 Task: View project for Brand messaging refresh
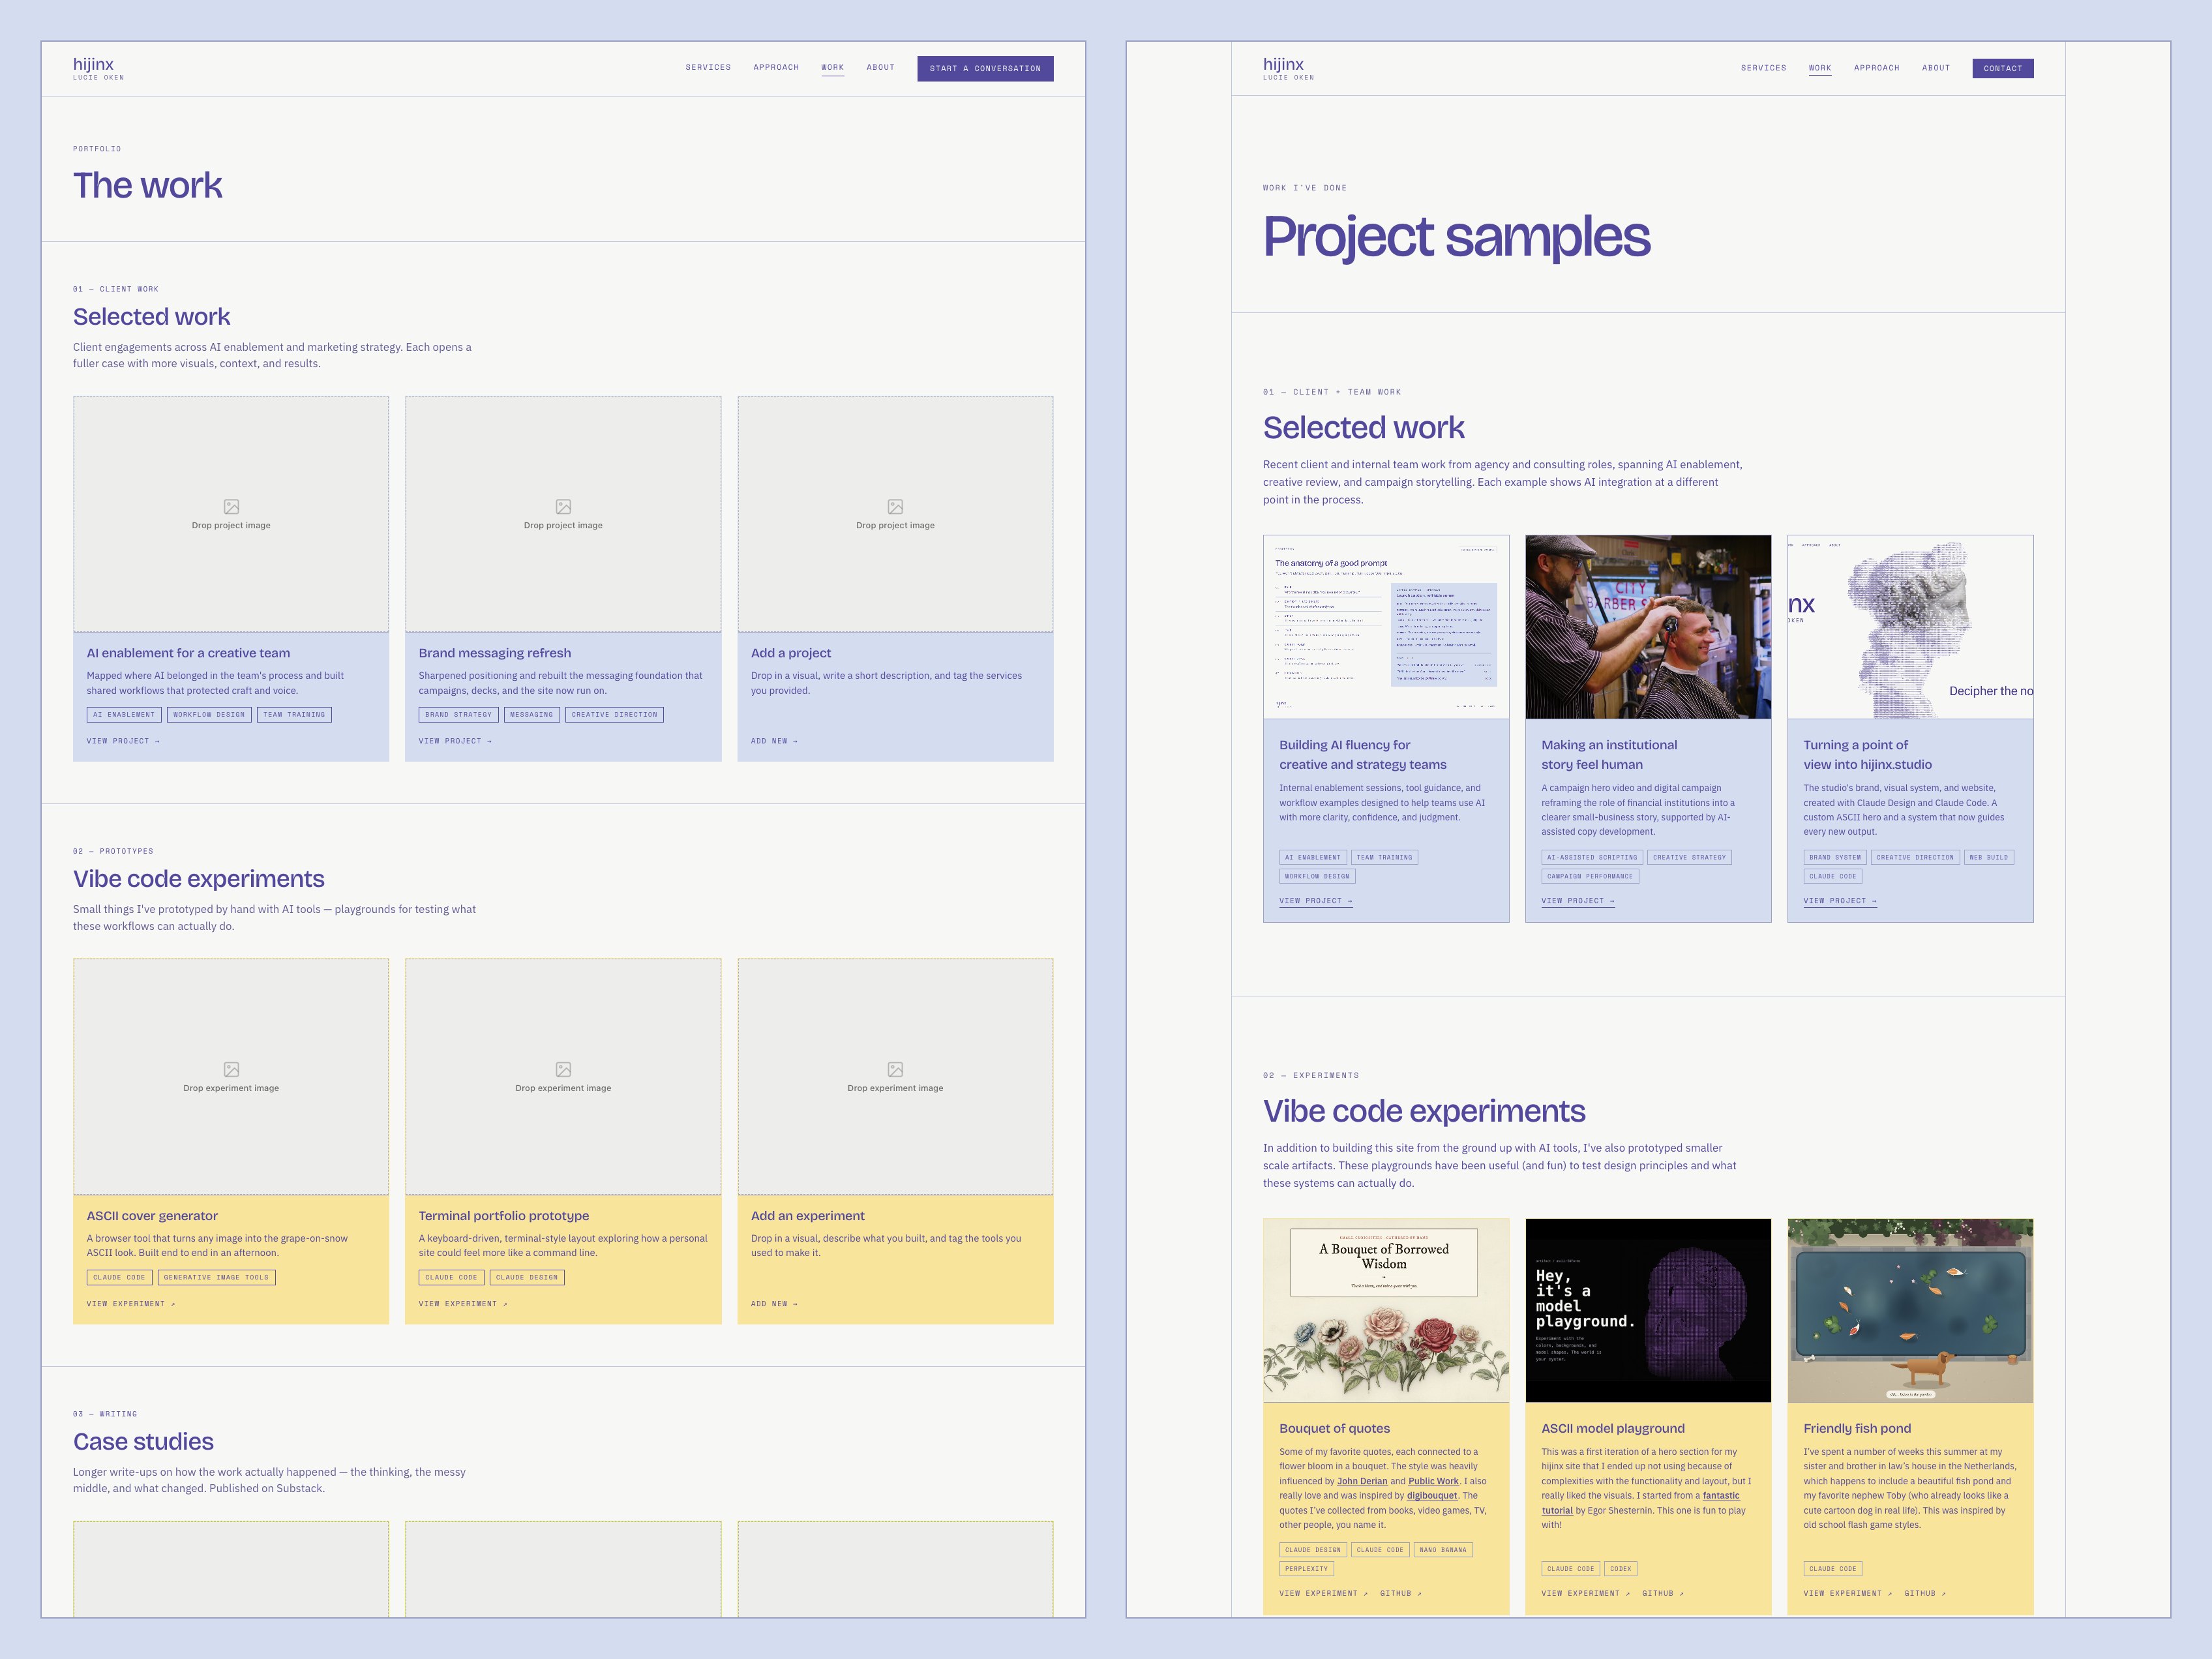pos(455,741)
